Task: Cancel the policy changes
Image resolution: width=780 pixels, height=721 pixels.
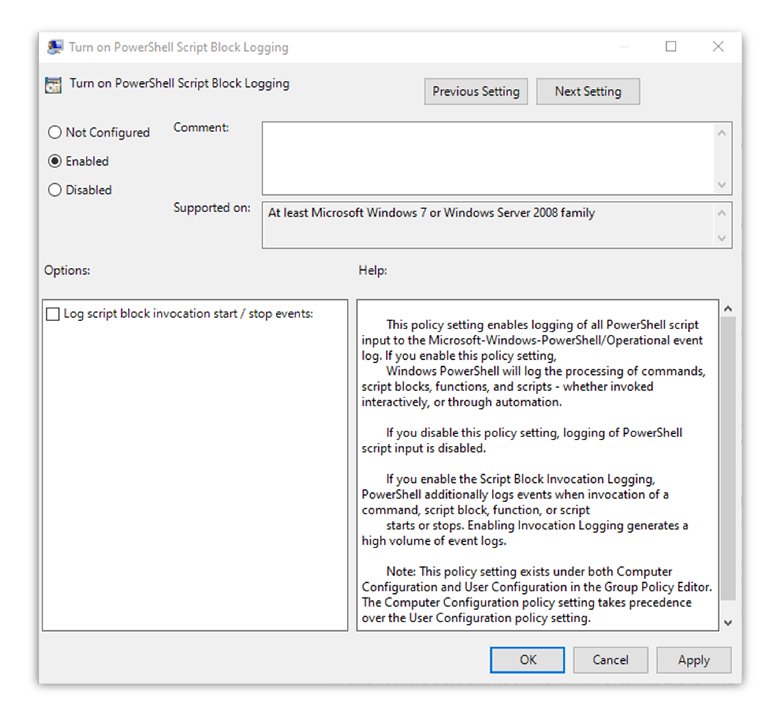Action: (610, 660)
